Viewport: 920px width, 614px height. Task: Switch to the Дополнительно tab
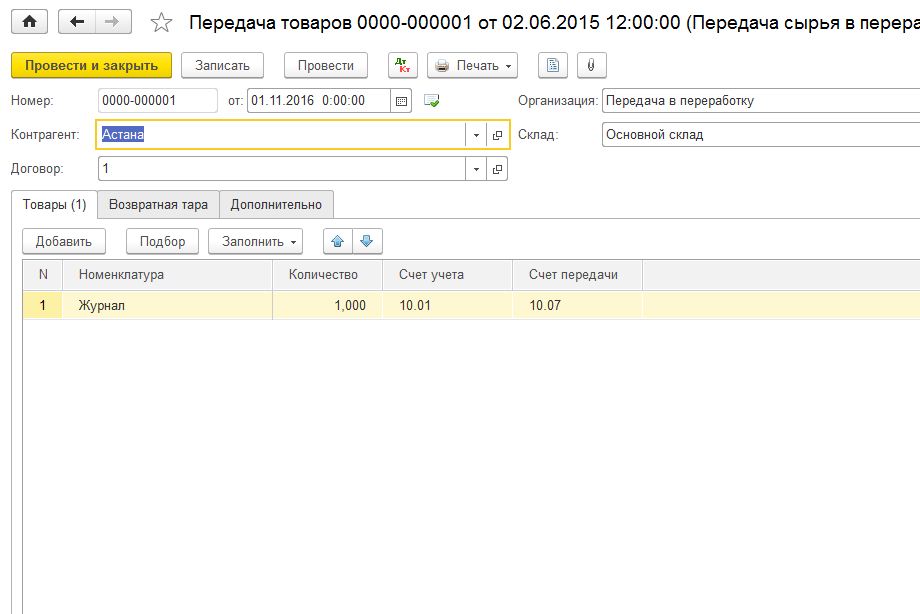click(276, 204)
